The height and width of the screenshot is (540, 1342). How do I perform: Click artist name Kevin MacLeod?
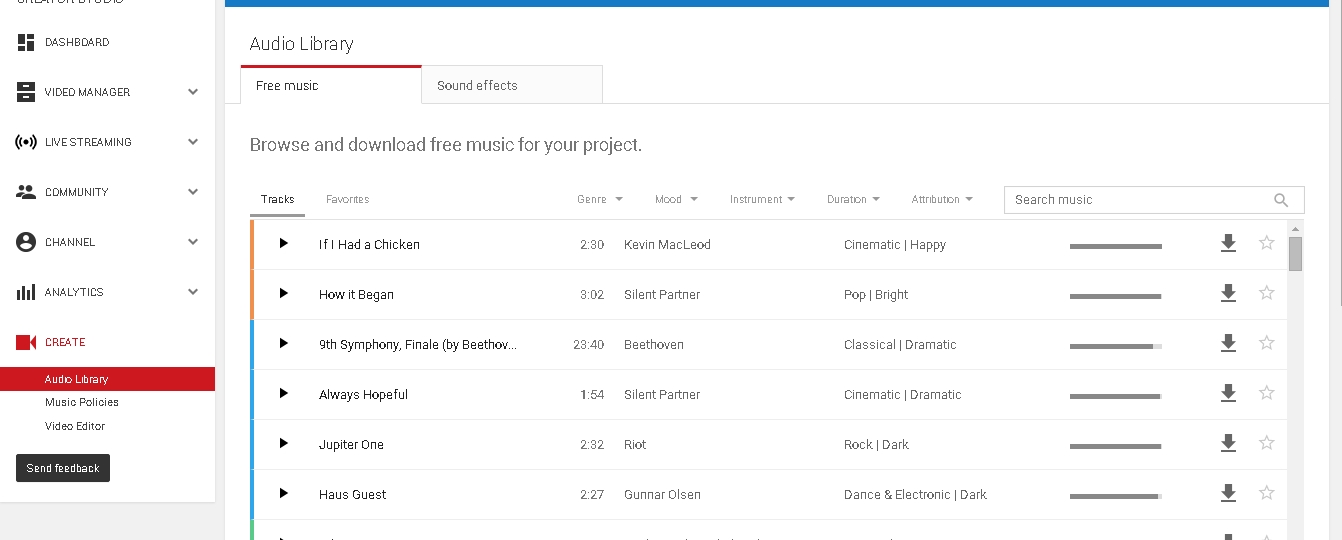[667, 244]
